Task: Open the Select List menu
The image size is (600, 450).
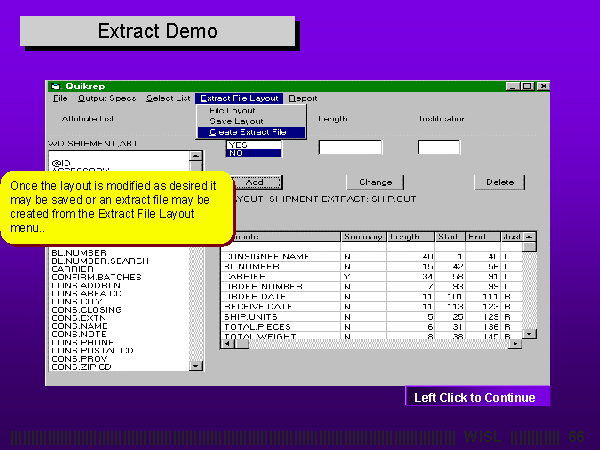Action: 167,98
